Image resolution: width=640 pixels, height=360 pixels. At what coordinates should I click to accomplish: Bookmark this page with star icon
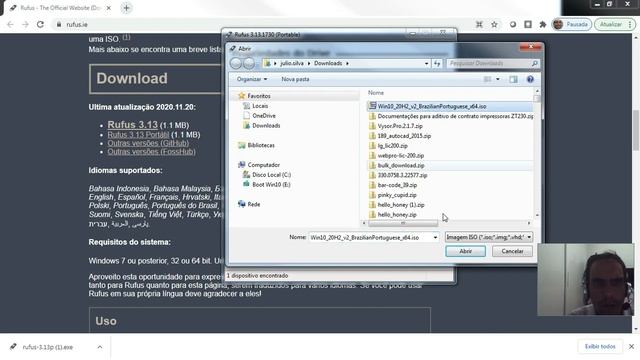click(494, 24)
